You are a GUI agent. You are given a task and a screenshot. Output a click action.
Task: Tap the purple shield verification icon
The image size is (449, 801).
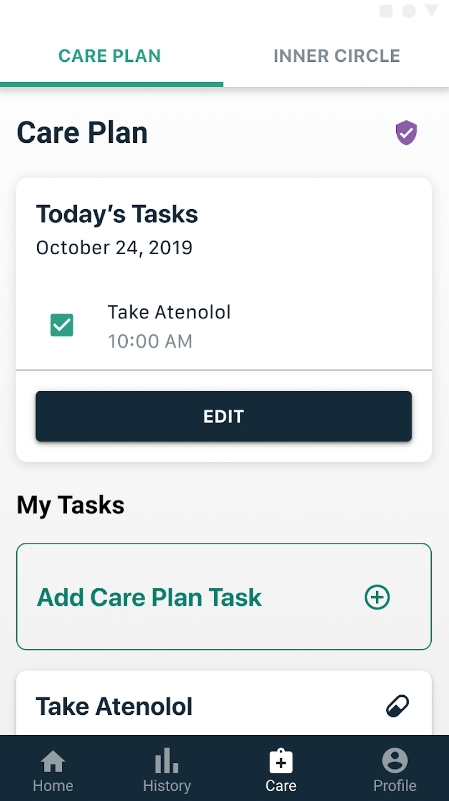coord(406,133)
